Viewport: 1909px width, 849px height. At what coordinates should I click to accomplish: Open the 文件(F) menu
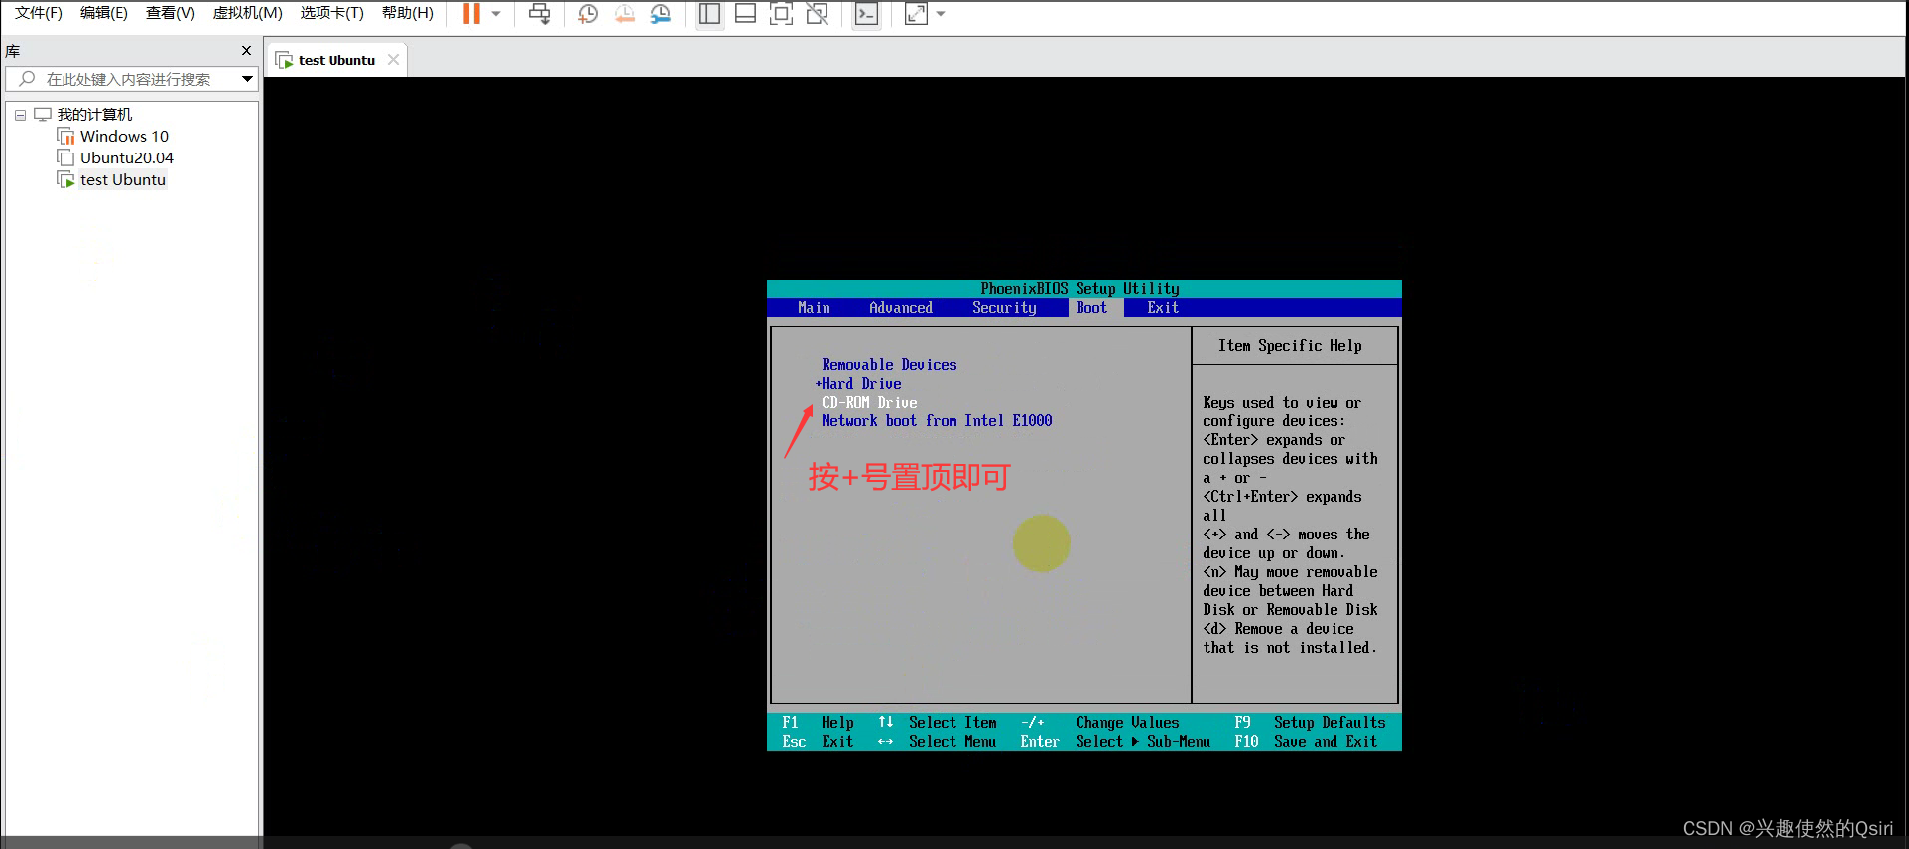(39, 13)
